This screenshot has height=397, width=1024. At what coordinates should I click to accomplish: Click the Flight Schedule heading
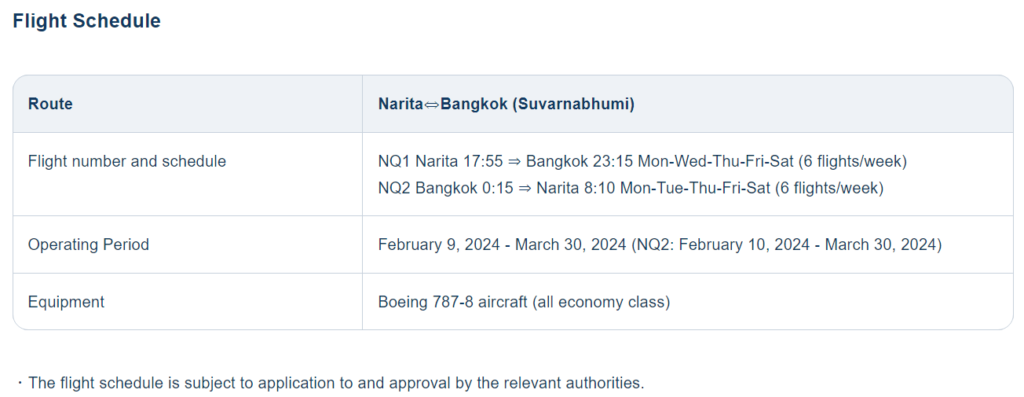pos(86,21)
